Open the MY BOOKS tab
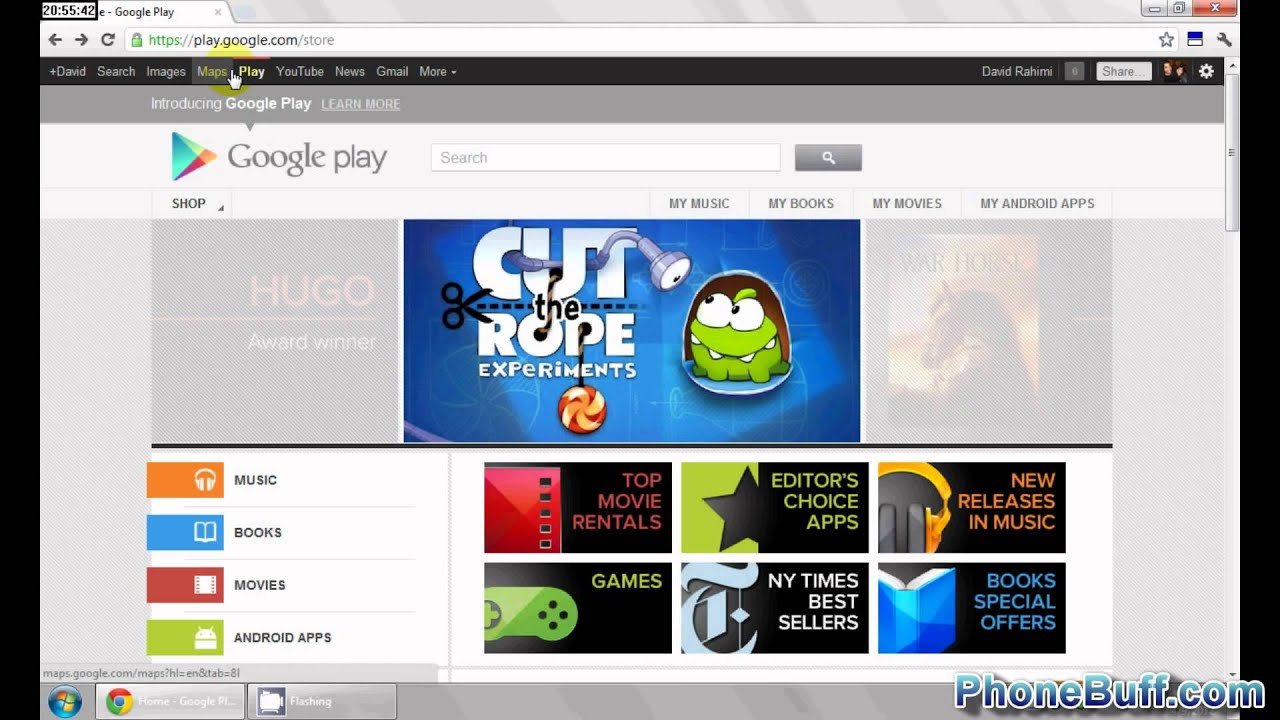 pyautogui.click(x=801, y=203)
